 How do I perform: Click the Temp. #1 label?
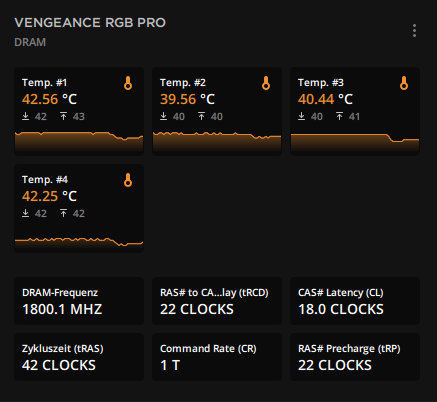pyautogui.click(x=44, y=82)
